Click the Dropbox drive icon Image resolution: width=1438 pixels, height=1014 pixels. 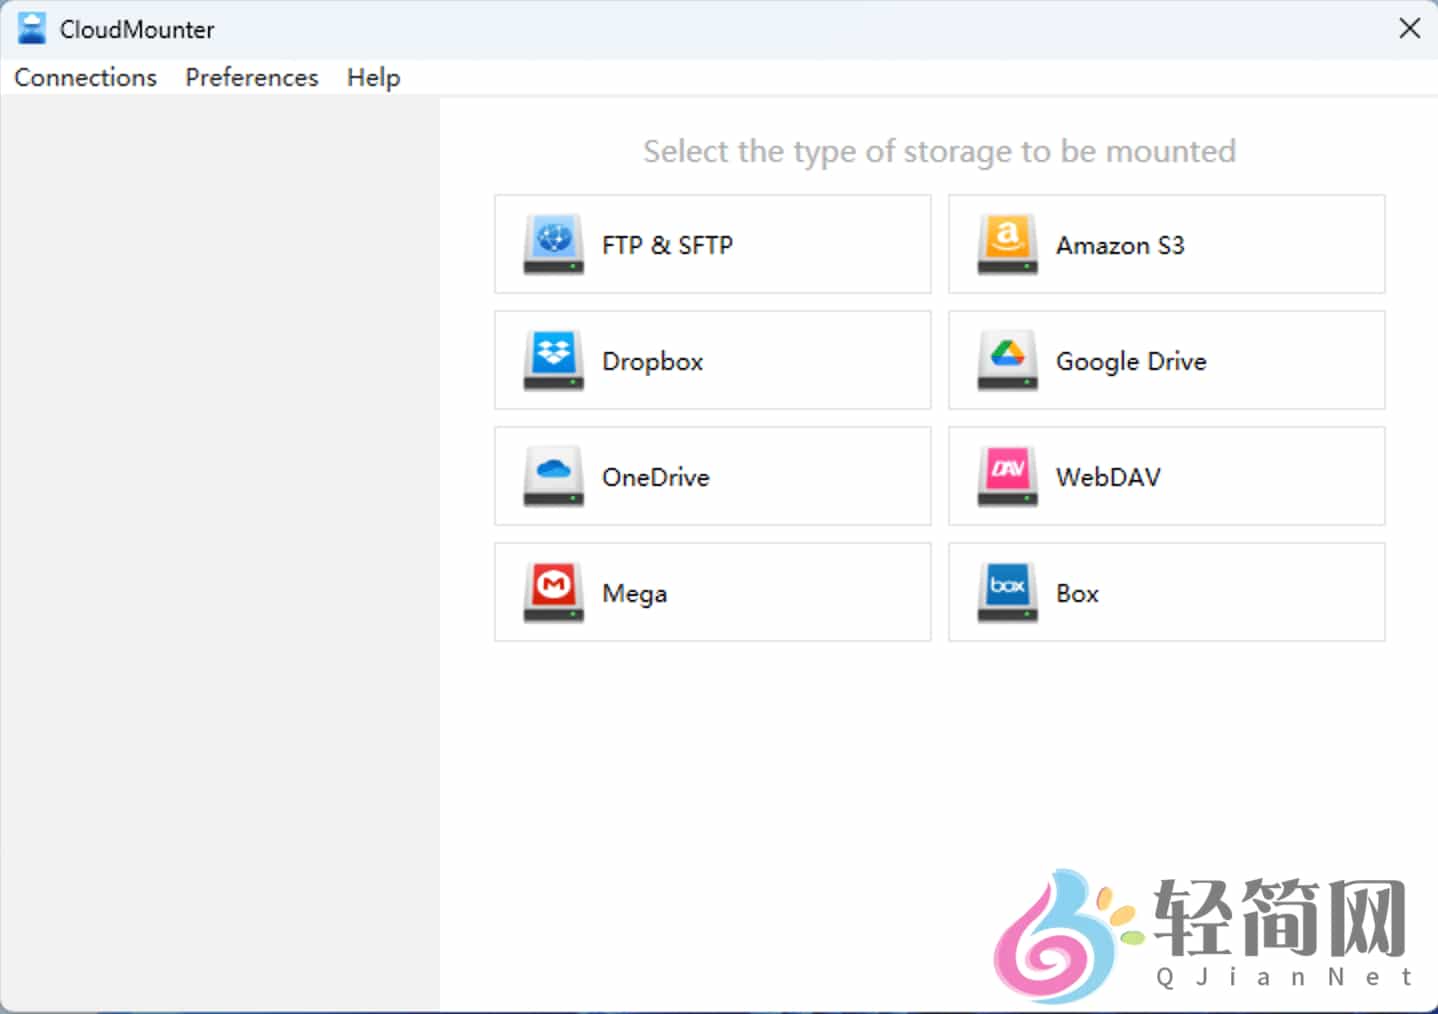click(x=553, y=361)
